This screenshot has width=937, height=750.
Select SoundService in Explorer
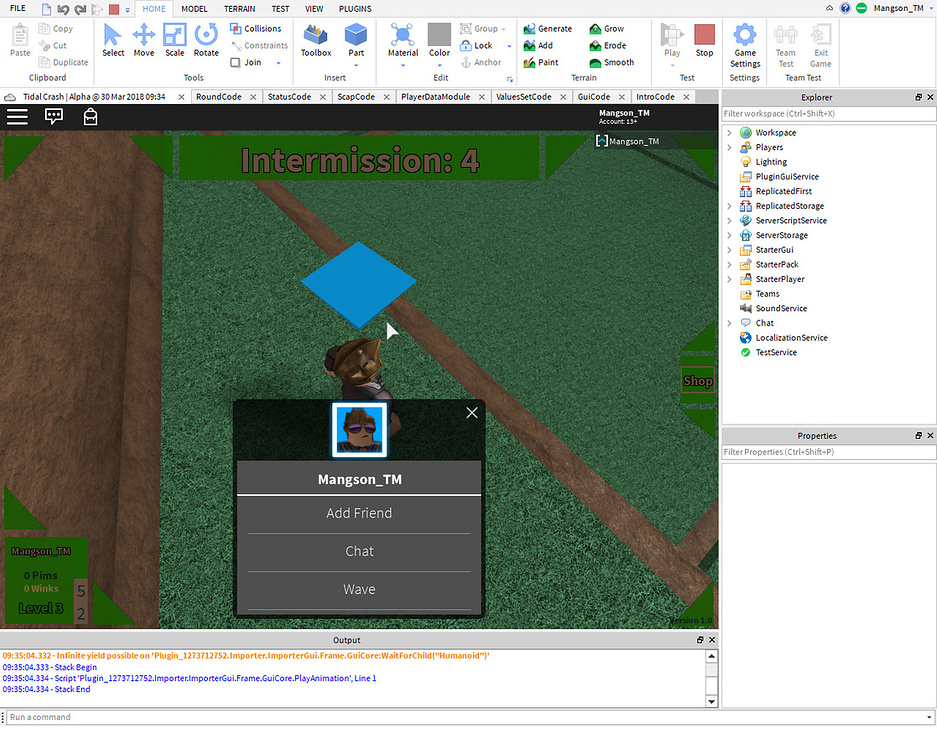tap(781, 308)
